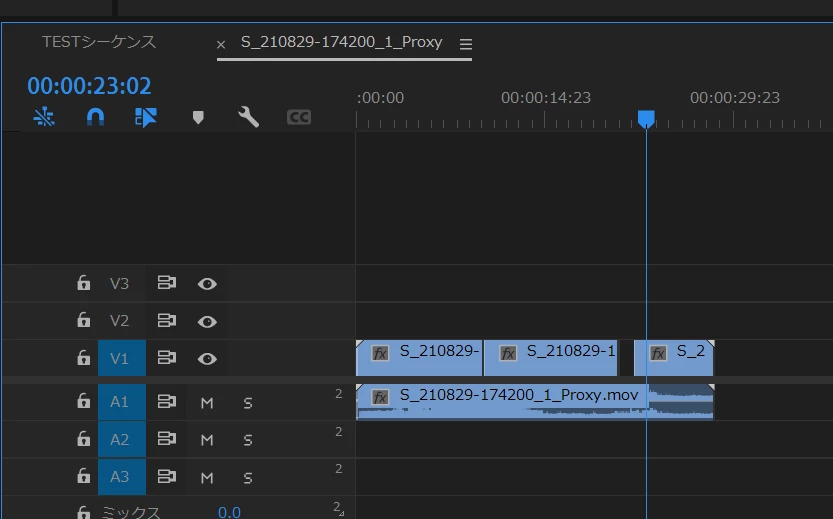Click channel count 2 on ミックス track

(x=338, y=508)
